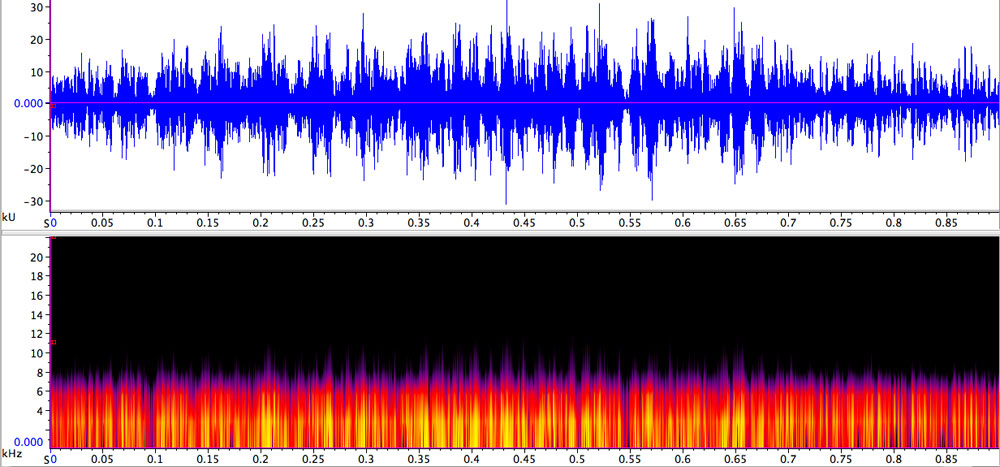Click the -20 label on amplitude axis
This screenshot has width=1000, height=467.
pyautogui.click(x=33, y=168)
